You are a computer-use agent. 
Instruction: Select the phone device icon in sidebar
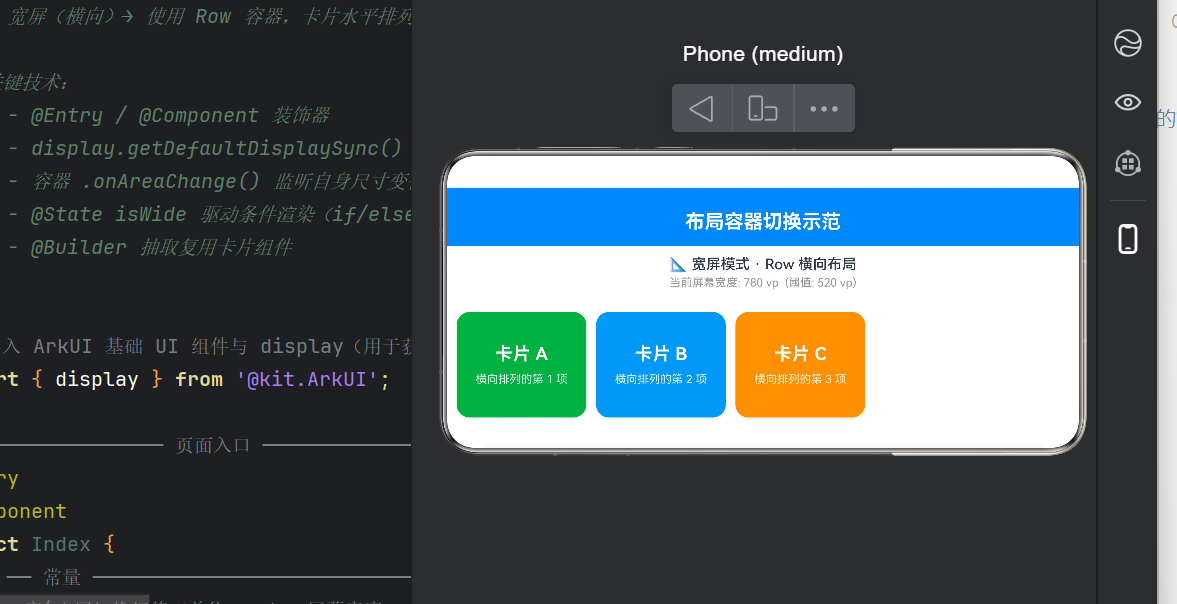(1127, 239)
